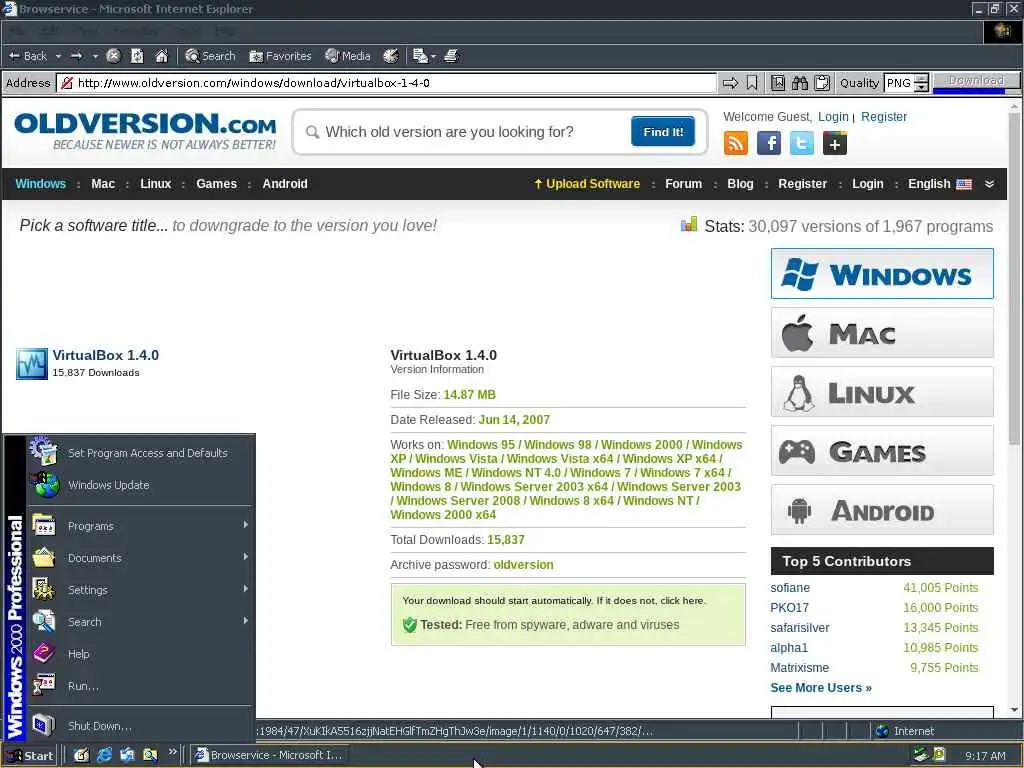Open the Forum navigation link
1024x768 pixels.
[683, 184]
